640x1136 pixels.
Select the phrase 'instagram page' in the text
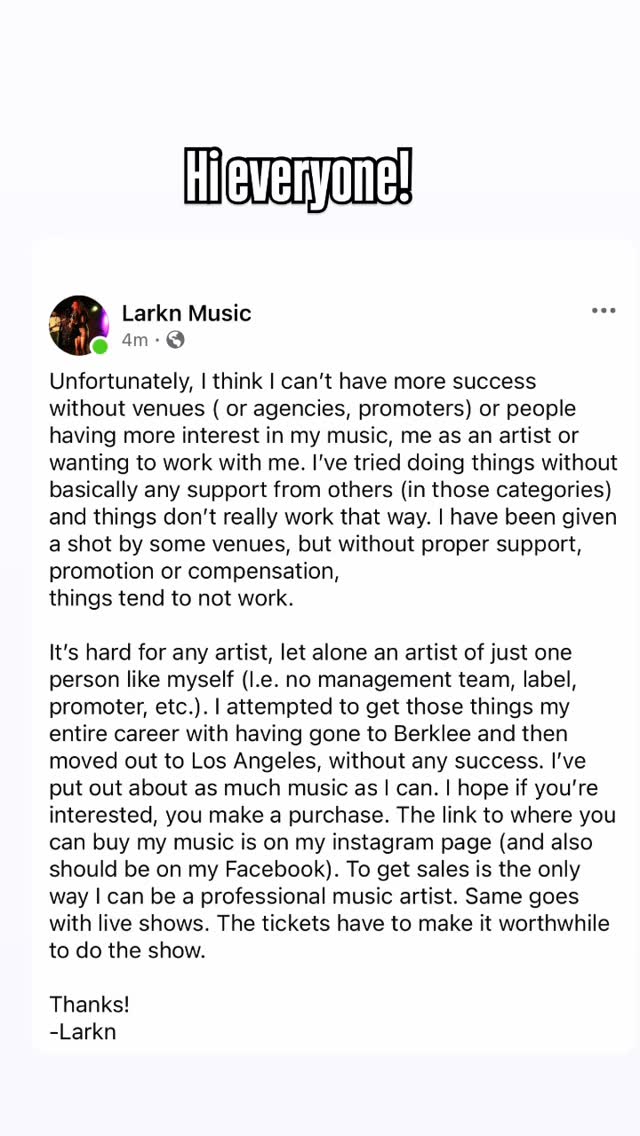pos(407,842)
